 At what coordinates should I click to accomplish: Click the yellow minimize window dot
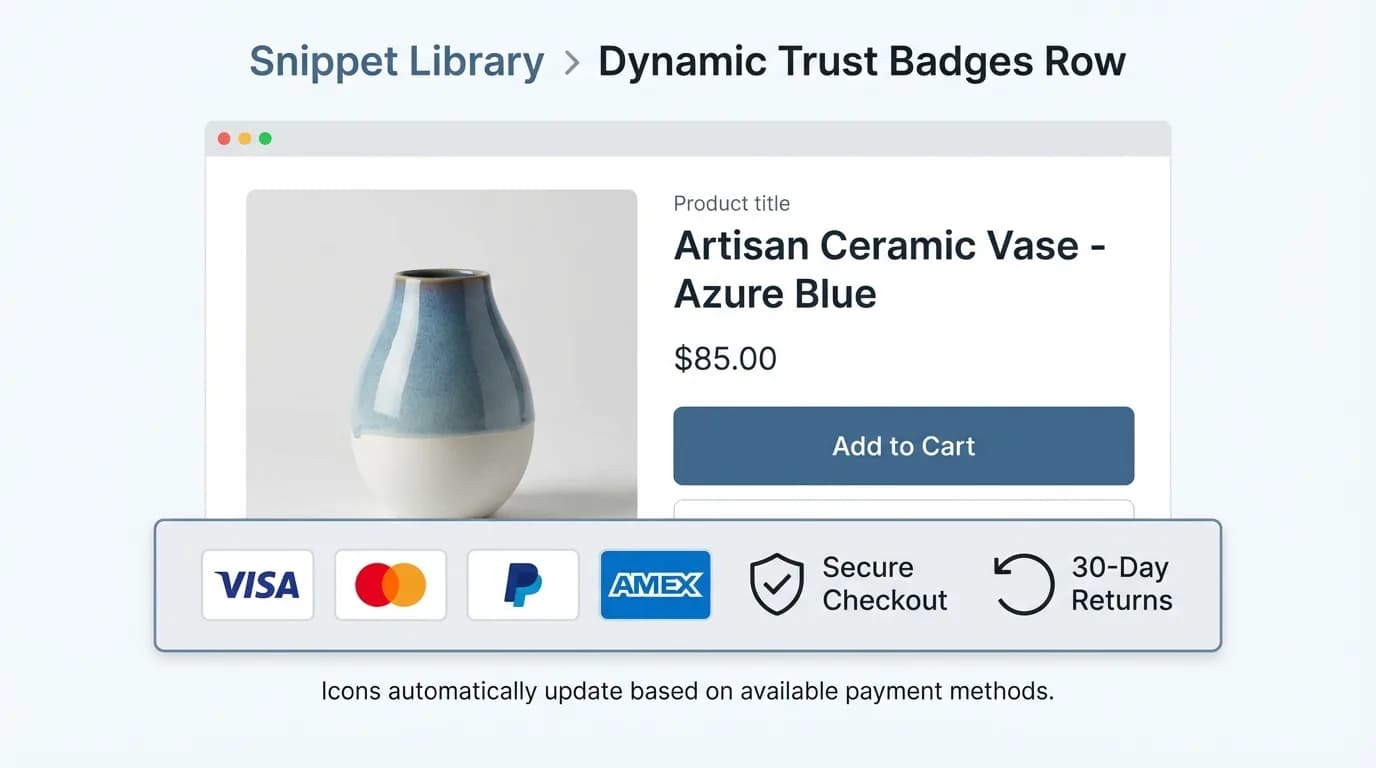pos(245,139)
